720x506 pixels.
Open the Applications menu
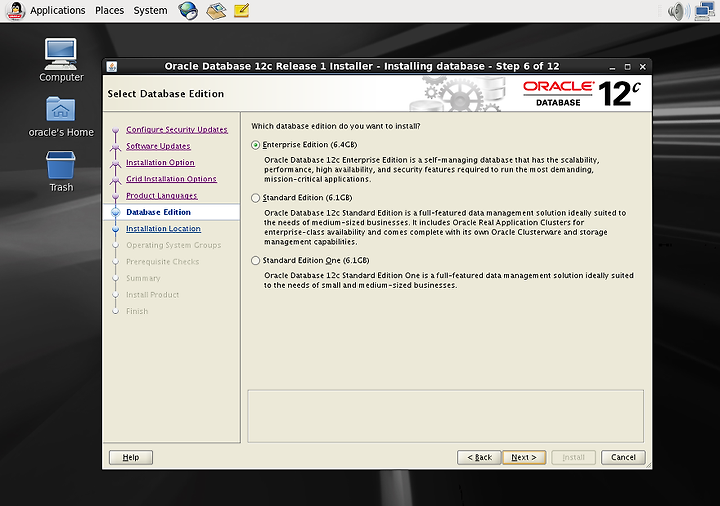pos(57,10)
